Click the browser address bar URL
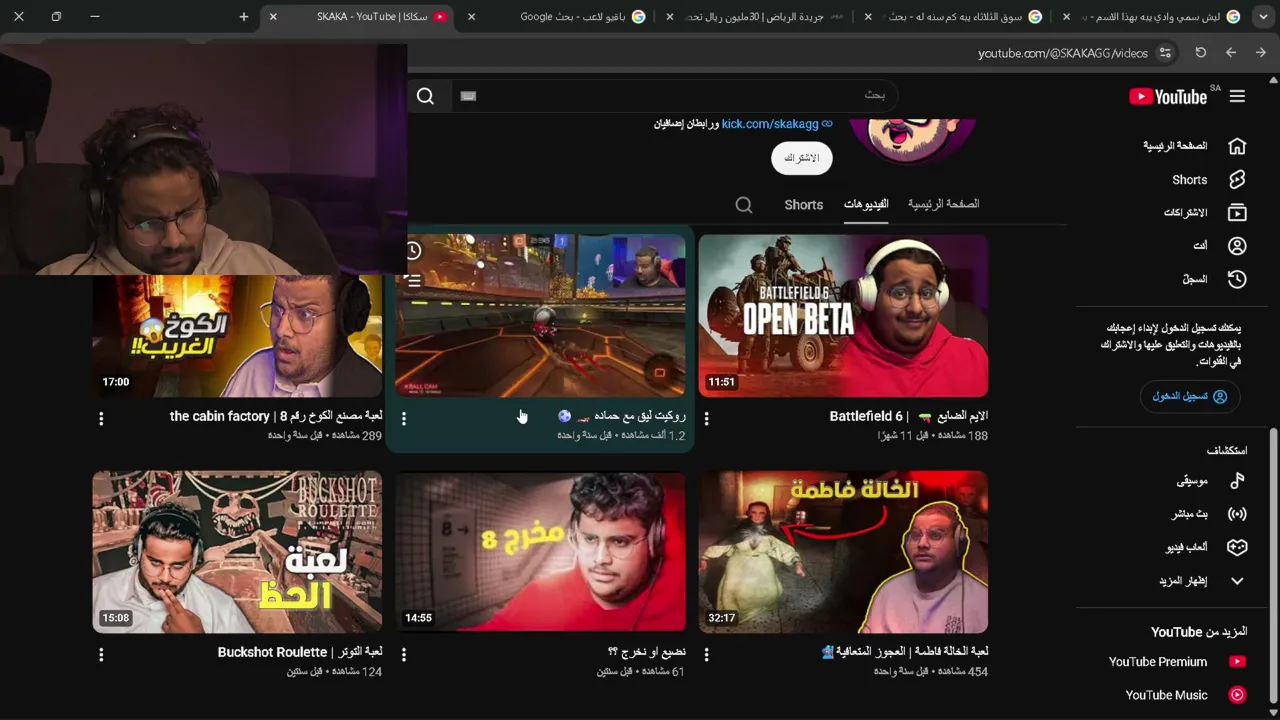 coord(1062,53)
